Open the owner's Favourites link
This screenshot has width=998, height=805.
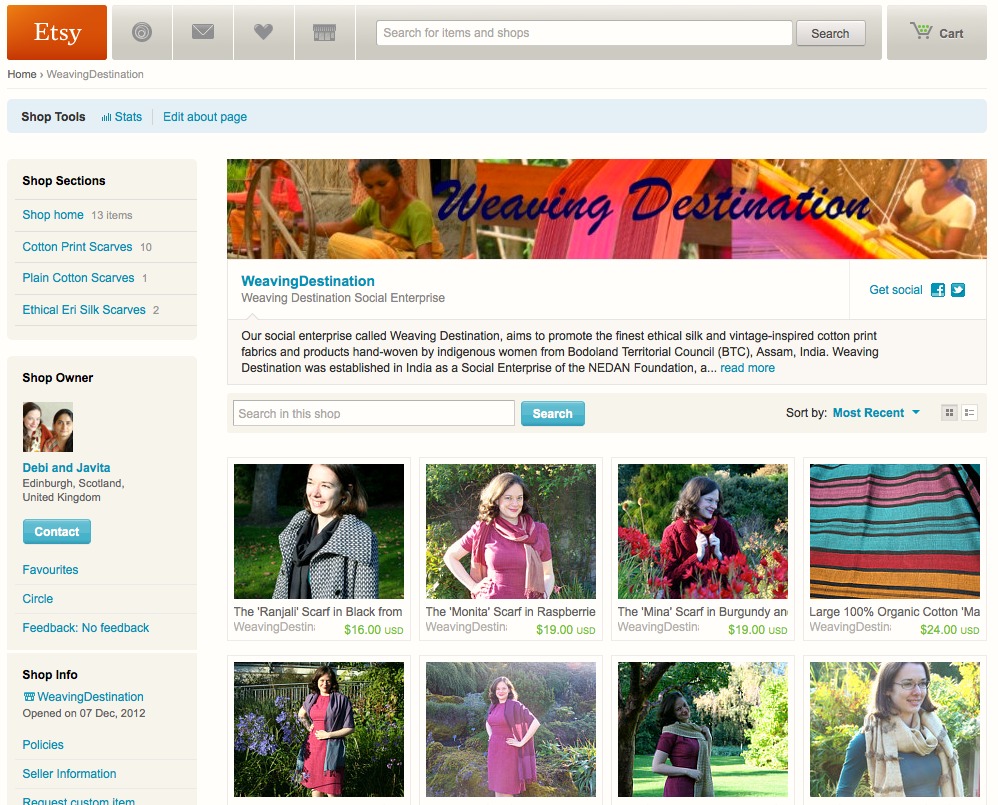click(x=50, y=570)
